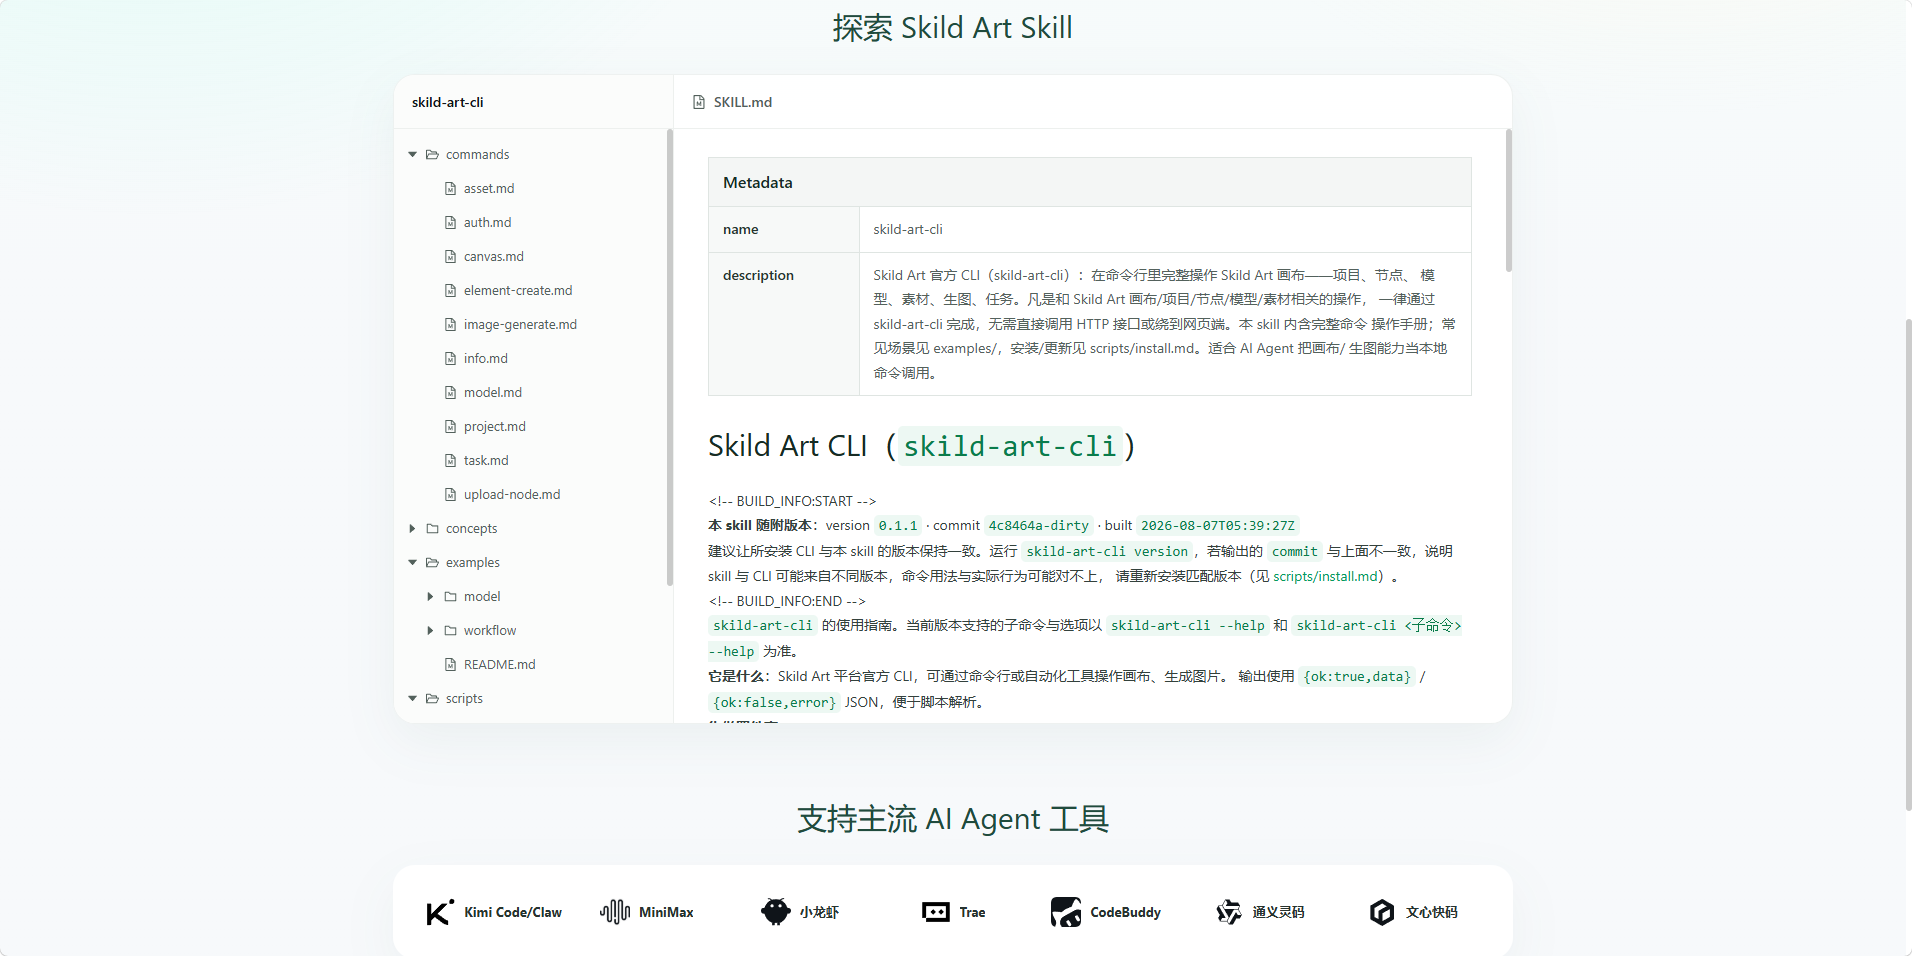Screen dimensions: 1912x956
Task: Click the workflow folder icon
Action: pyautogui.click(x=451, y=631)
